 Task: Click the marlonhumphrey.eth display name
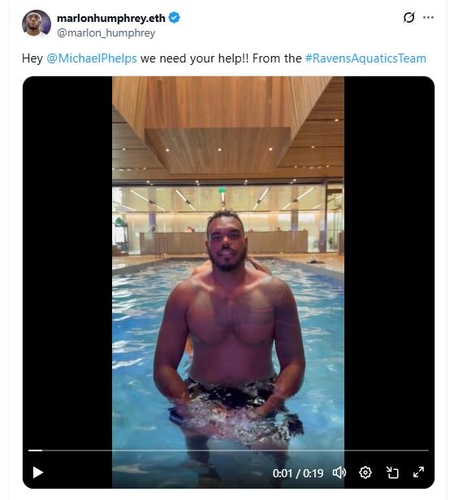[111, 18]
